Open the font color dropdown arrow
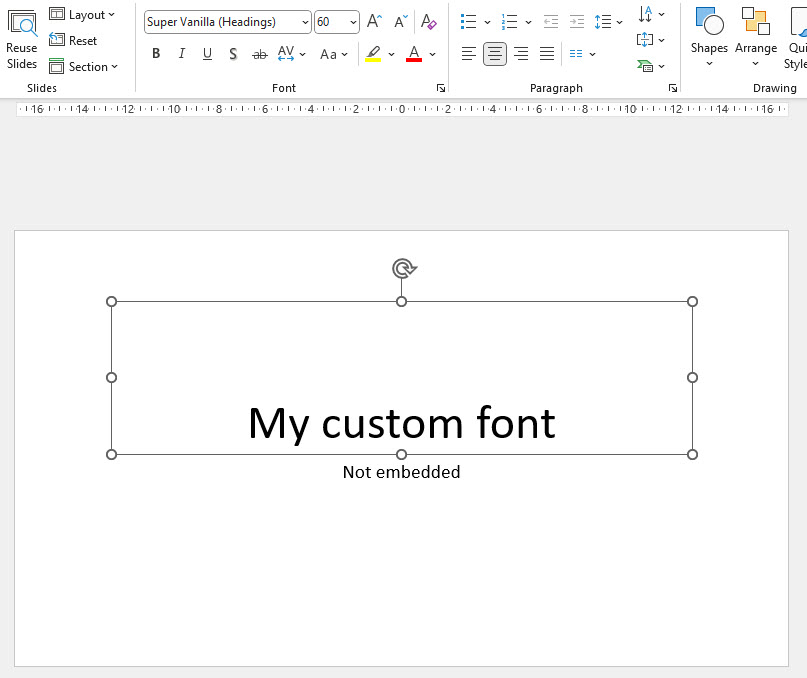This screenshot has height=678, width=807. point(432,54)
